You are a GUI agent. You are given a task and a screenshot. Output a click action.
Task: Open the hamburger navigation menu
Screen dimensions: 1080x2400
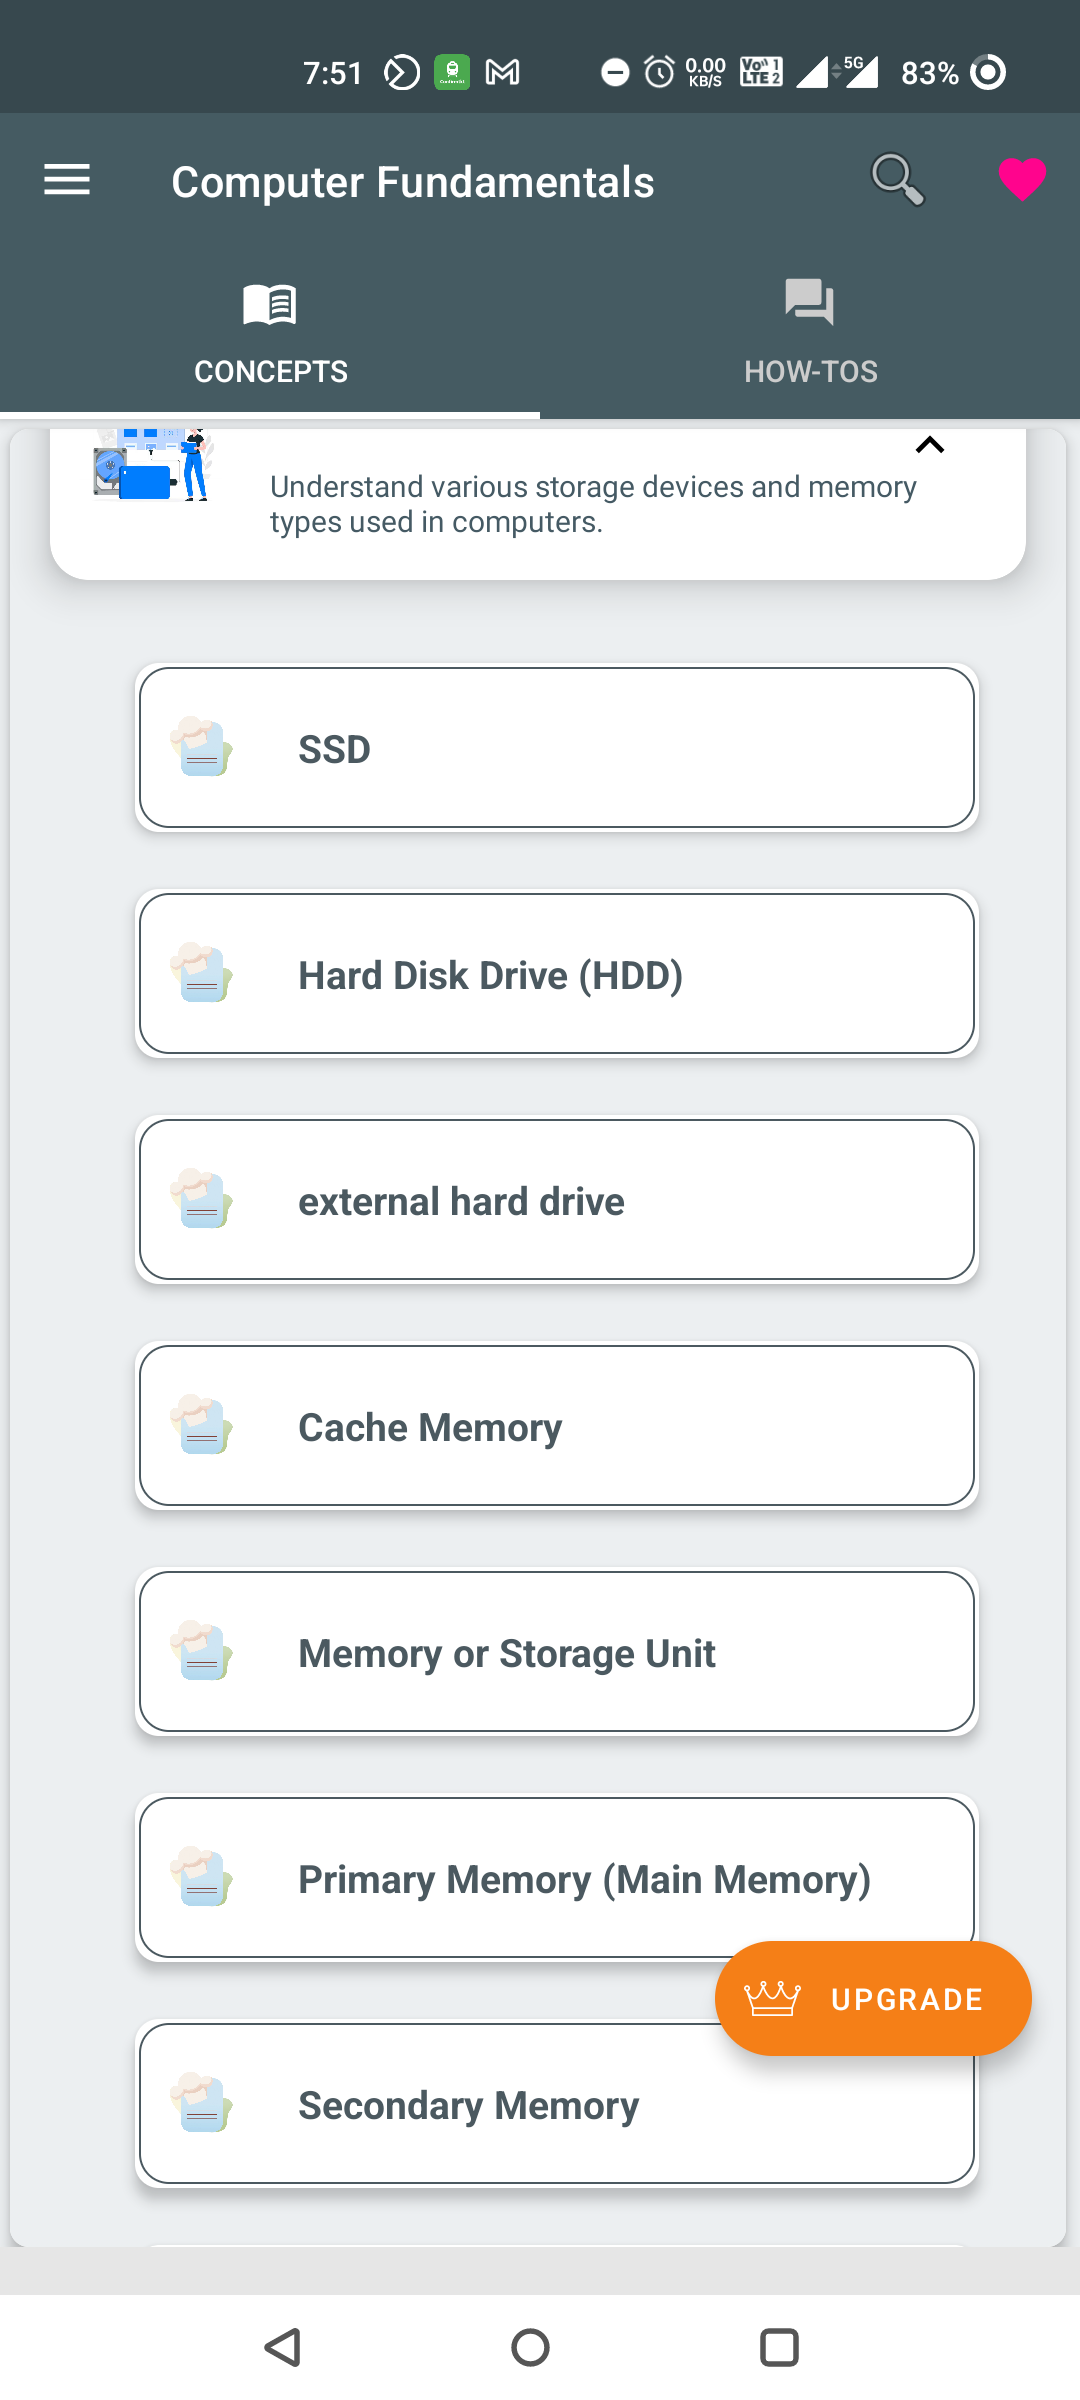[x=67, y=180]
